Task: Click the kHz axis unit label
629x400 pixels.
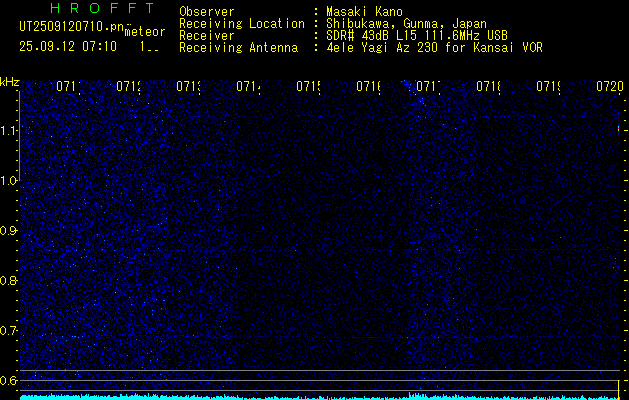Action: [x=10, y=82]
